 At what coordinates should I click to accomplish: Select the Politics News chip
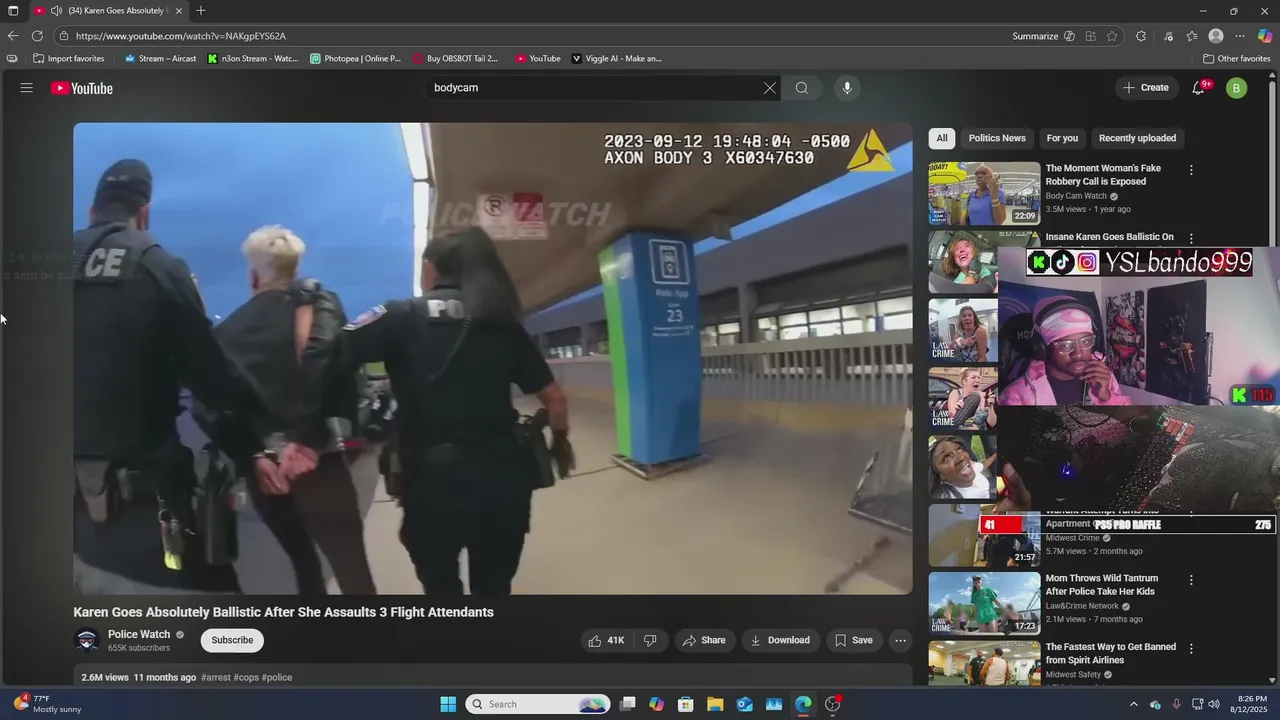997,138
